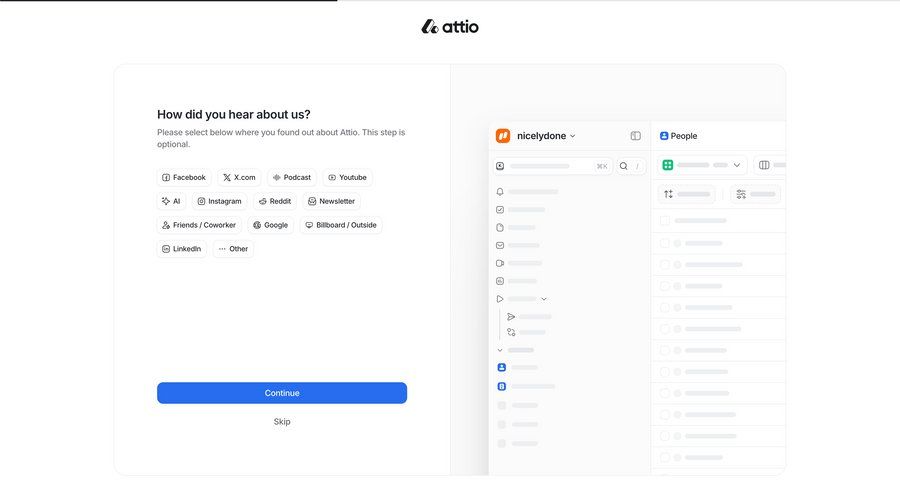The height and width of the screenshot is (484, 900).
Task: Select the Newsletter option
Action: pyautogui.click(x=332, y=202)
